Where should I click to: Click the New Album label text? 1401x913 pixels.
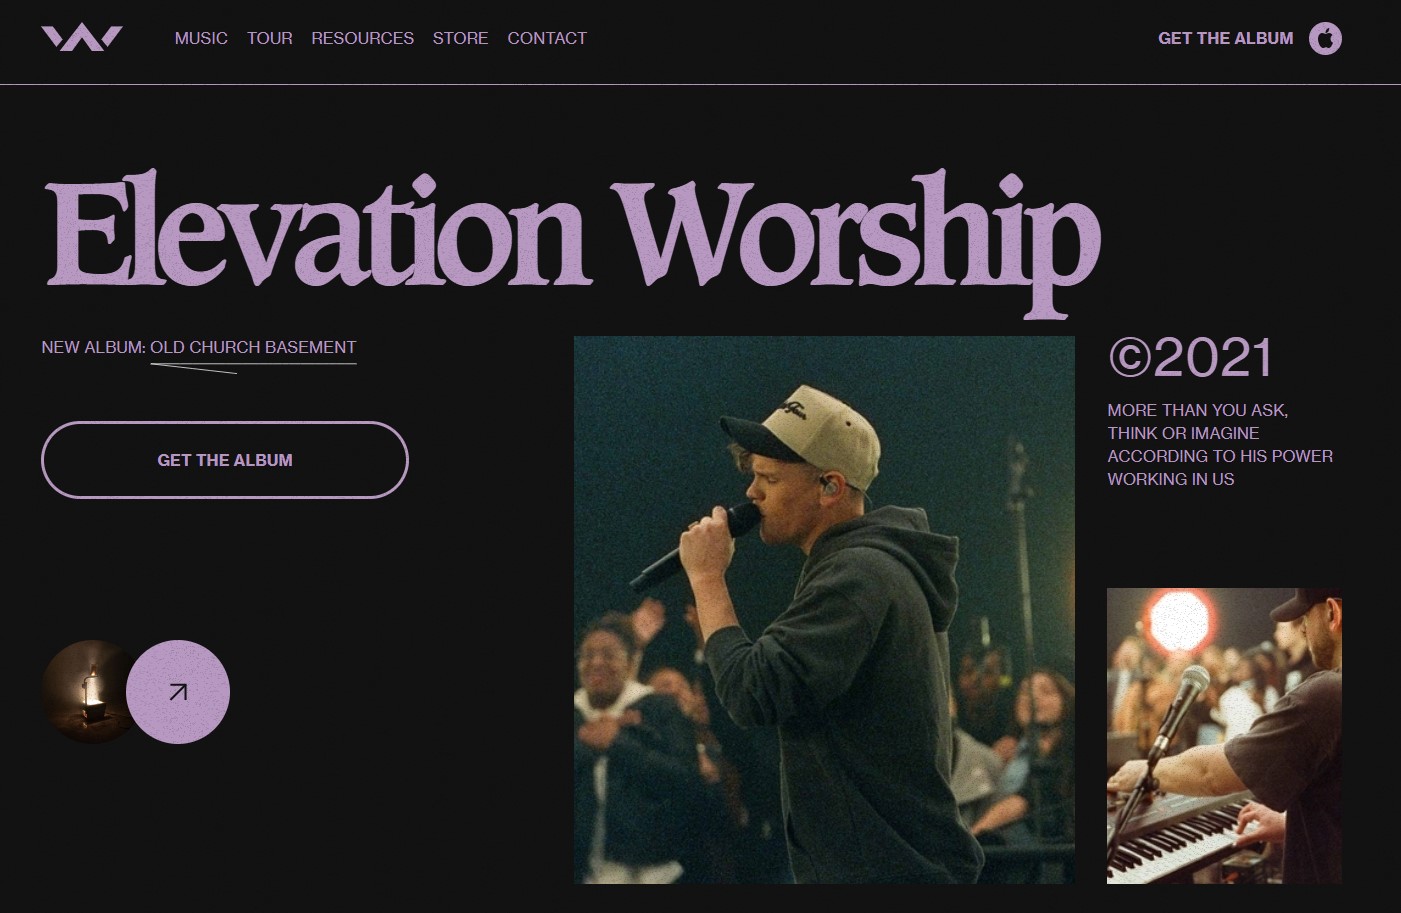pos(93,347)
